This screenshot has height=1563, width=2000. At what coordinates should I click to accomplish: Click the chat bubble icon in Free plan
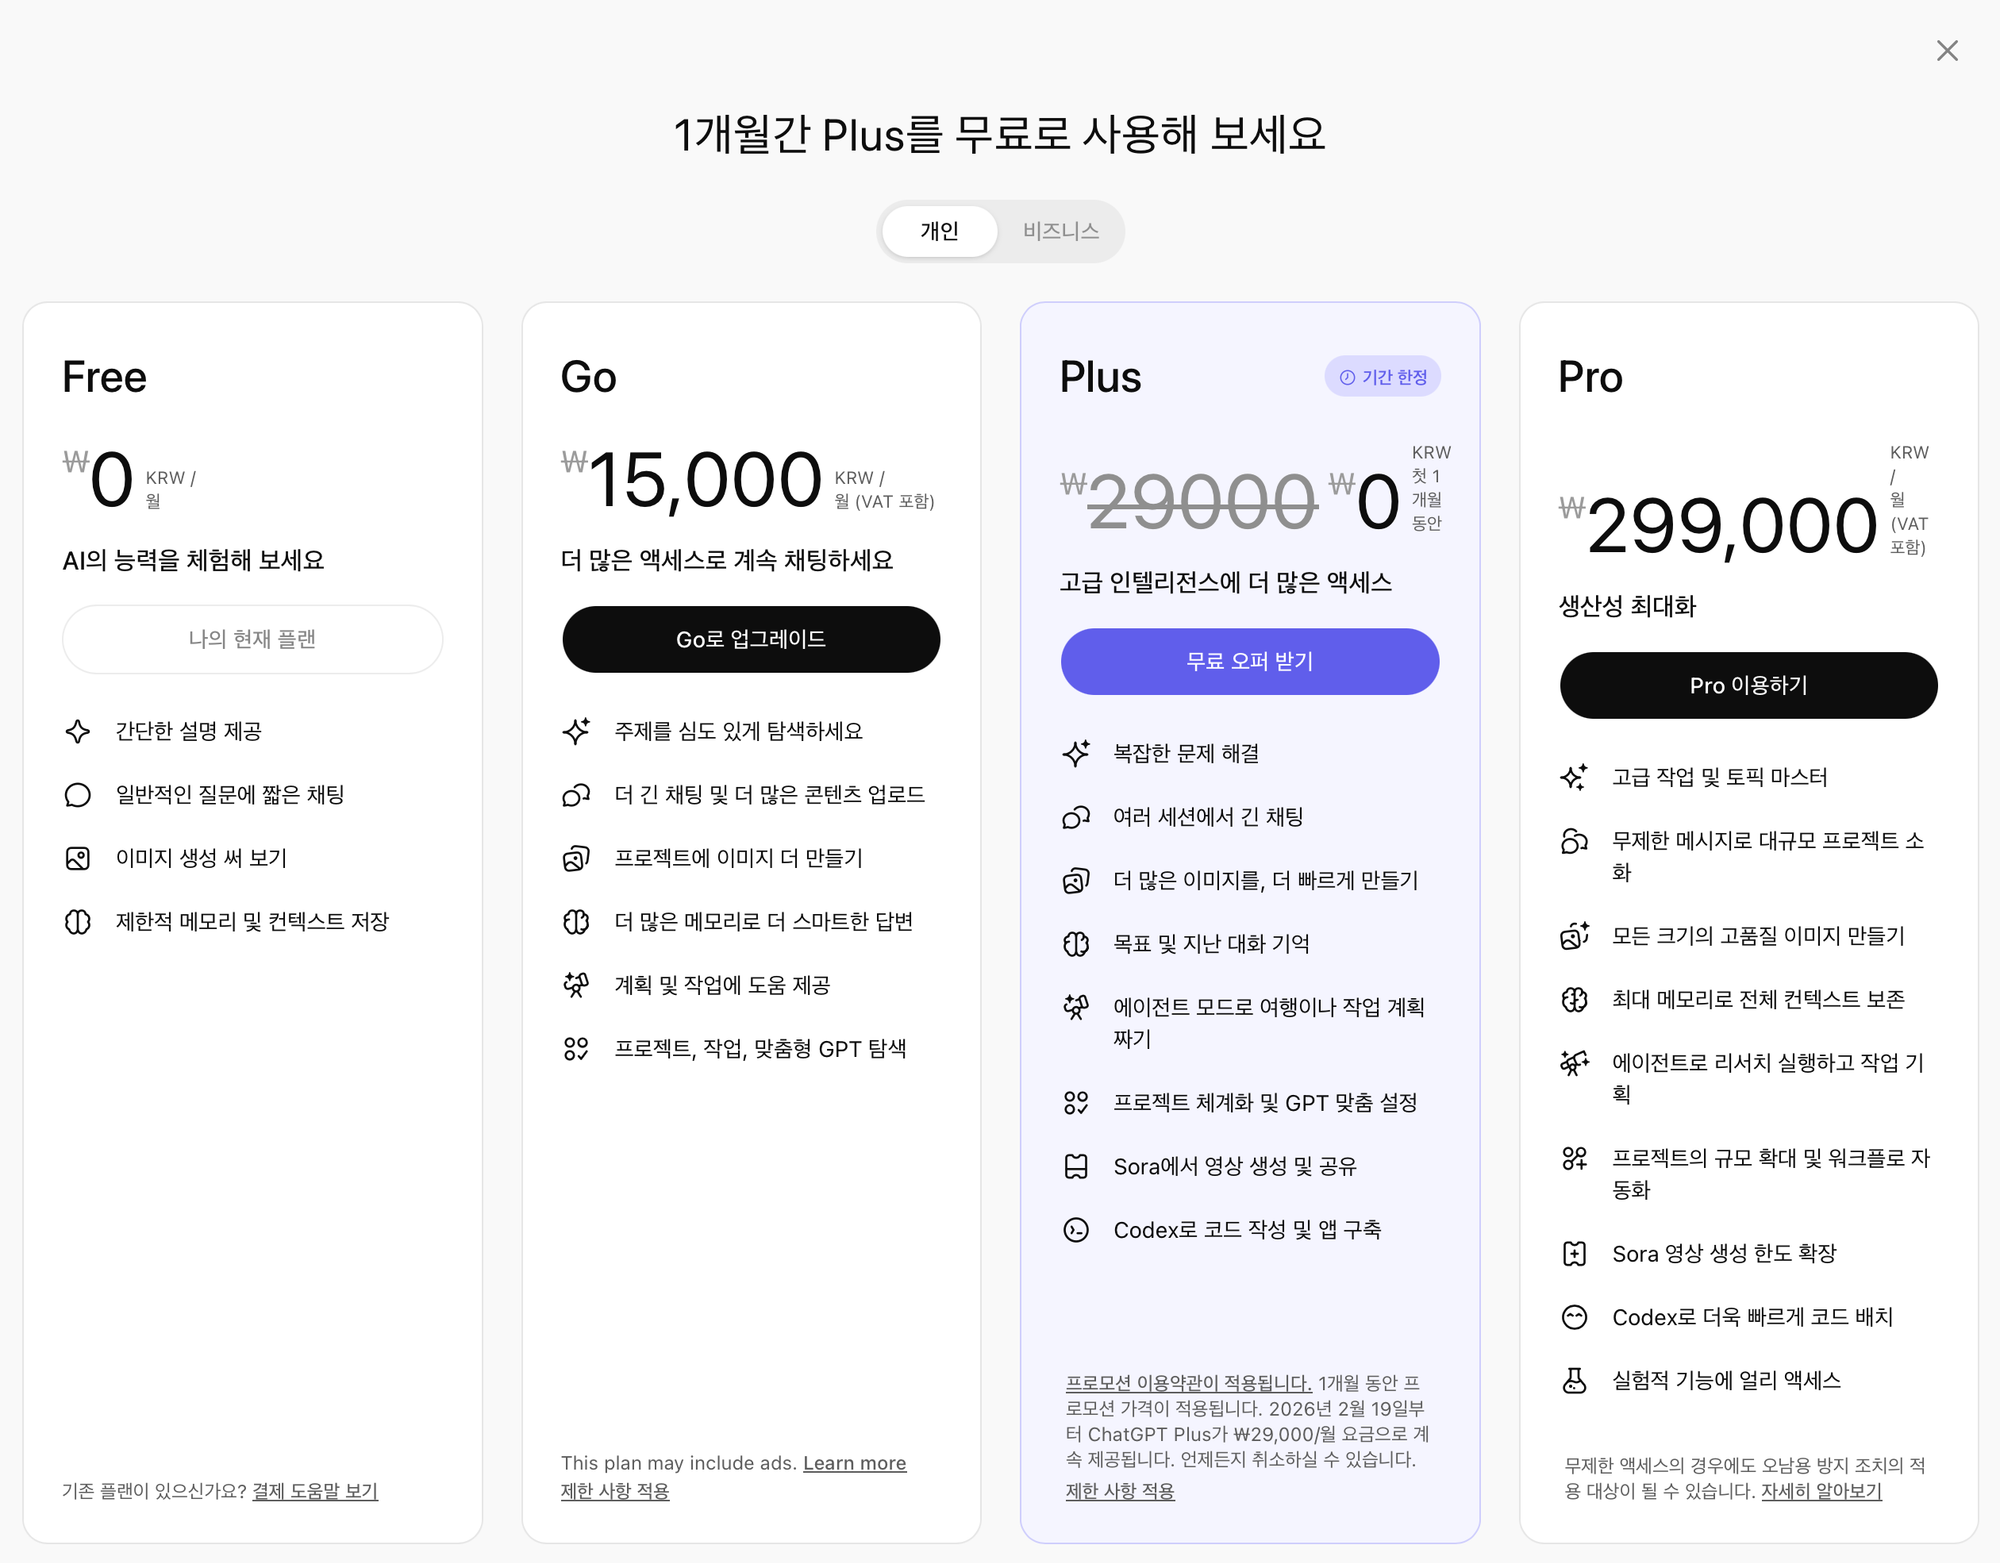pos(78,795)
